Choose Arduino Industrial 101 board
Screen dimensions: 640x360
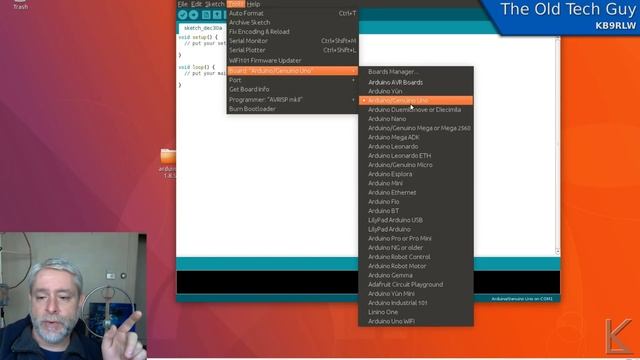(416, 303)
